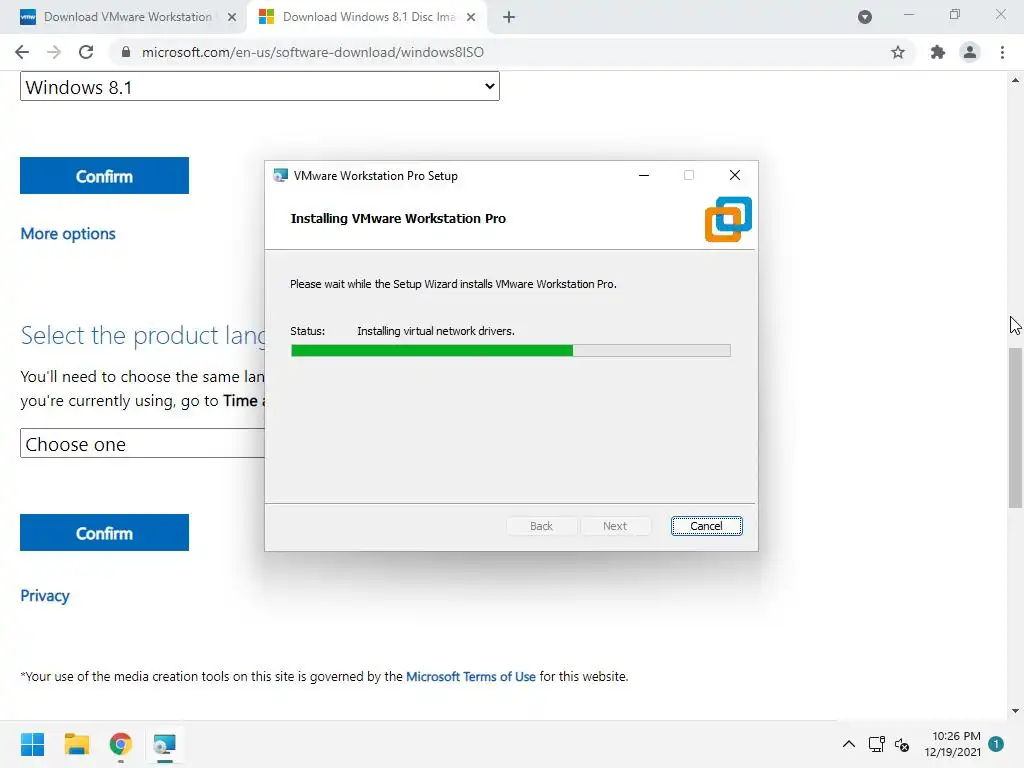This screenshot has width=1024, height=768.
Task: Open the Windows Start menu
Action: (x=32, y=744)
